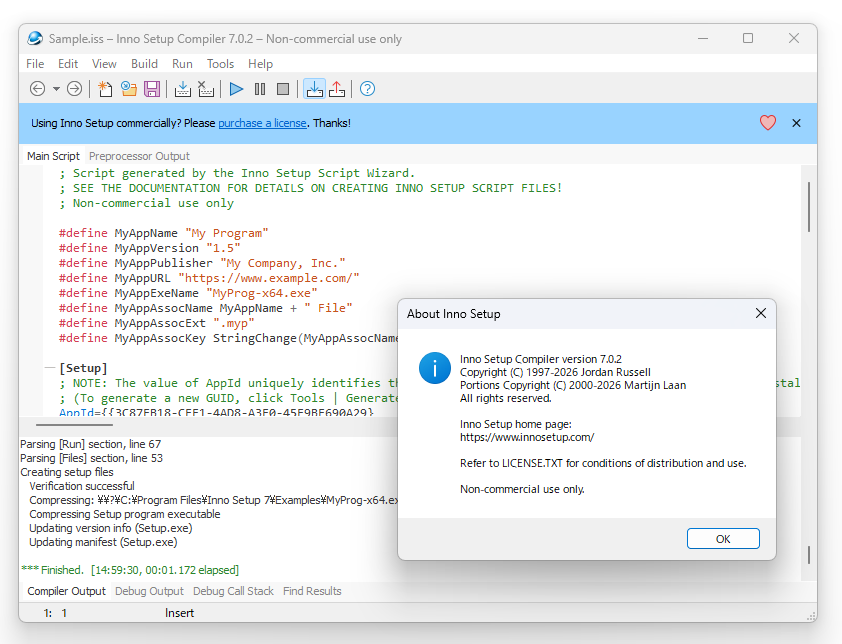842x644 pixels.
Task: Click the 'Creating setup files' output line
Action: 67,472
